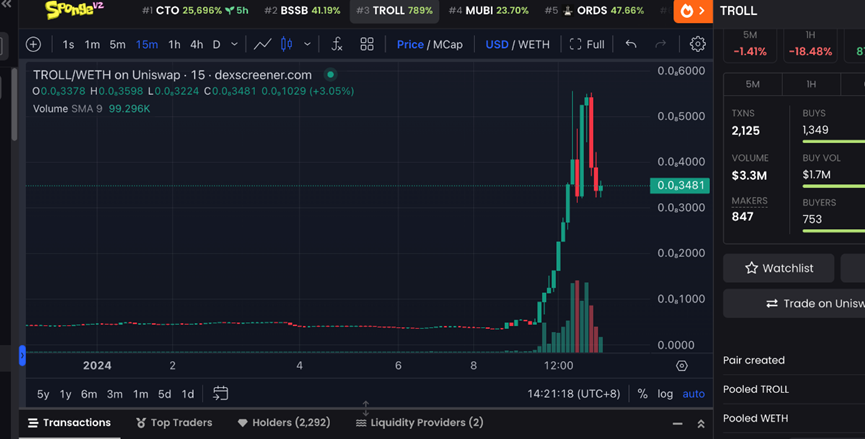Toggle denomination to USD
The height and width of the screenshot is (439, 865).
(x=496, y=44)
